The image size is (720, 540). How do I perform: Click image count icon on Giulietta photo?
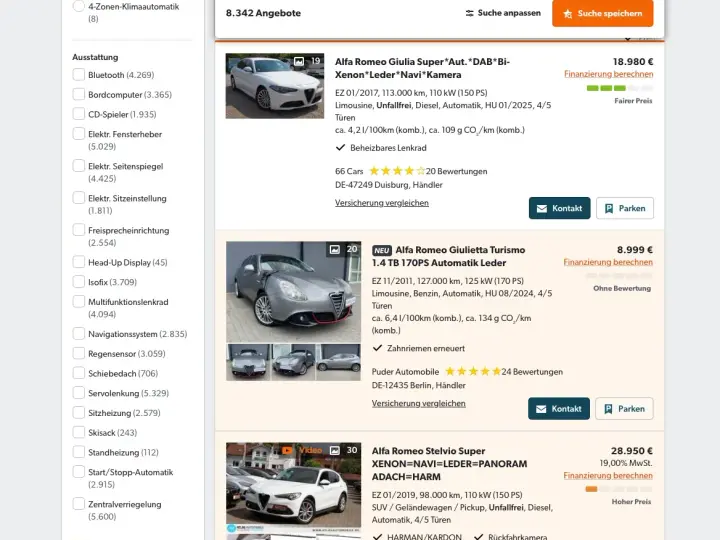click(x=335, y=249)
